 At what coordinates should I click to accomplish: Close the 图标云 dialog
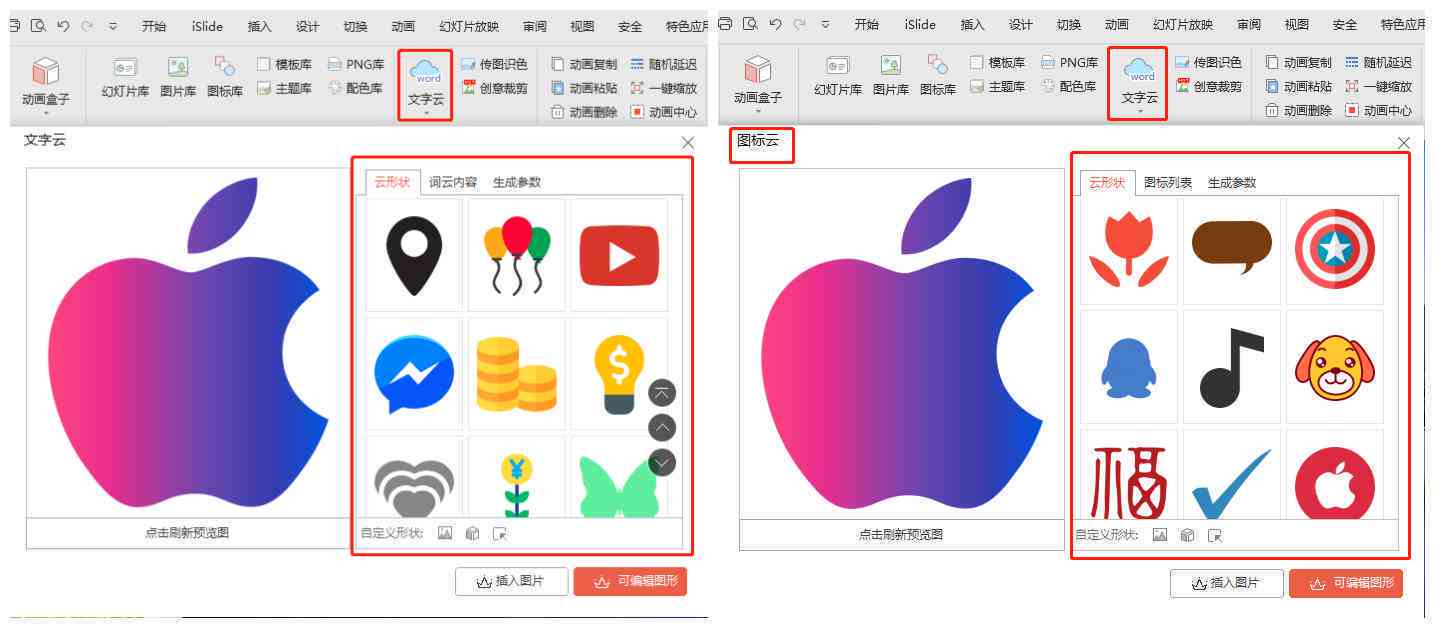click(1403, 143)
